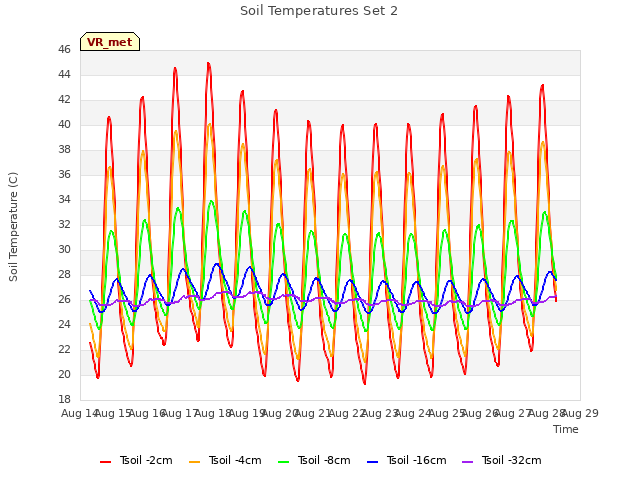Image resolution: width=640 pixels, height=480 pixels.
Task: Click the Time axis label
Action: (x=566, y=429)
